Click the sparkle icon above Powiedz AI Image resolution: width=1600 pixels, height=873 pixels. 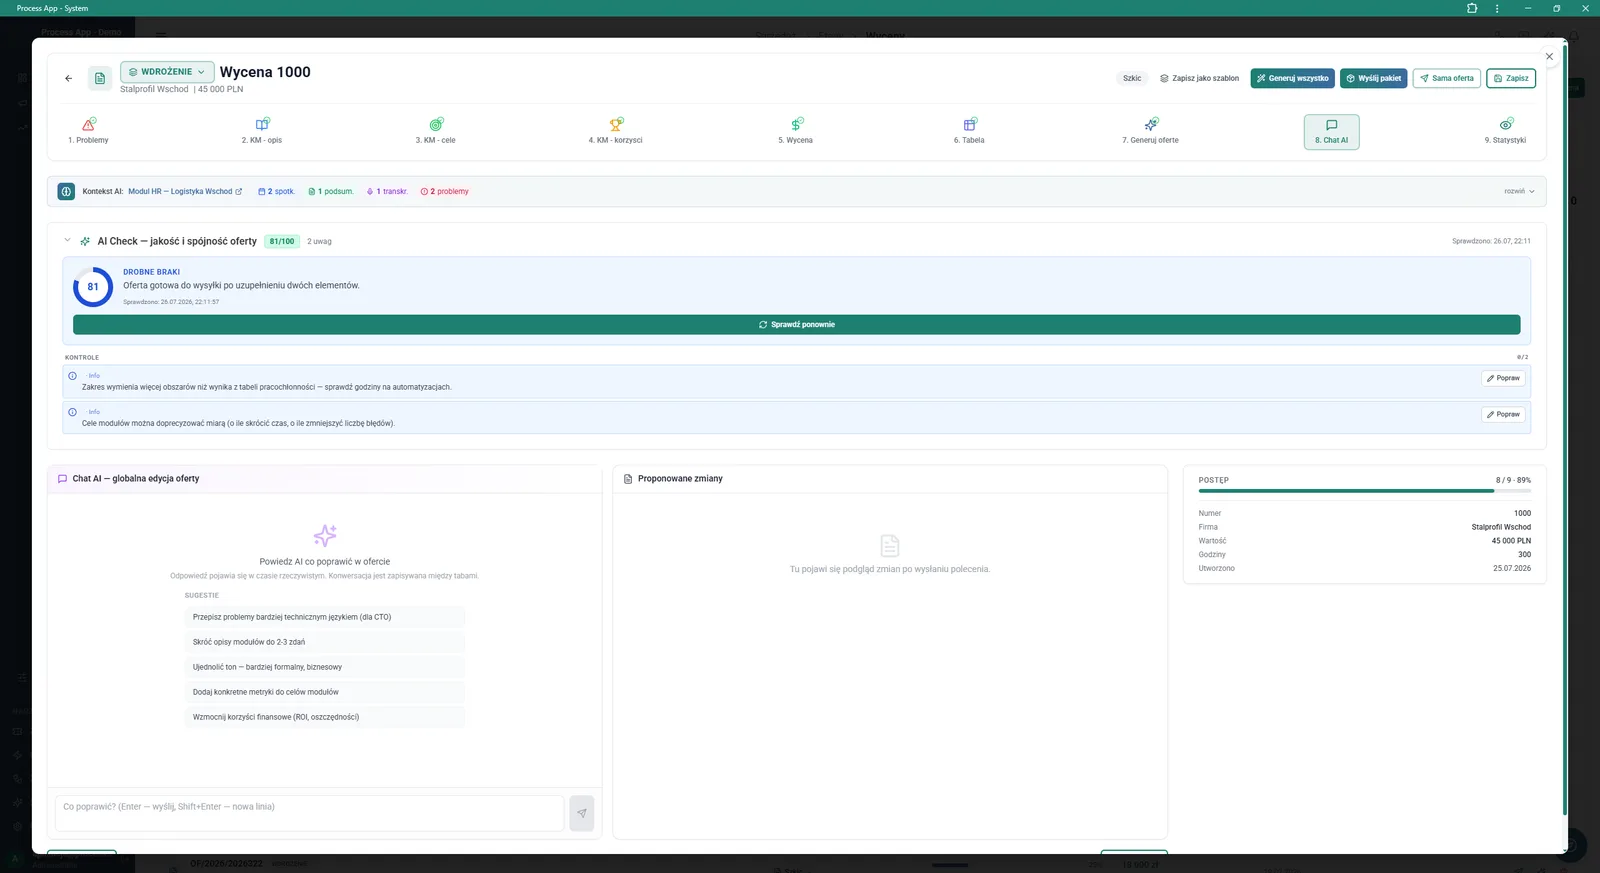click(x=325, y=535)
